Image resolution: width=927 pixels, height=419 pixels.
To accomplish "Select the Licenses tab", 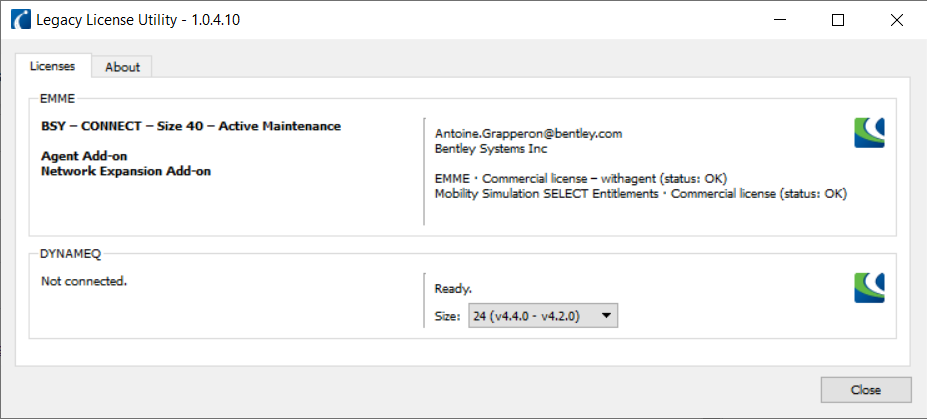I will point(52,67).
